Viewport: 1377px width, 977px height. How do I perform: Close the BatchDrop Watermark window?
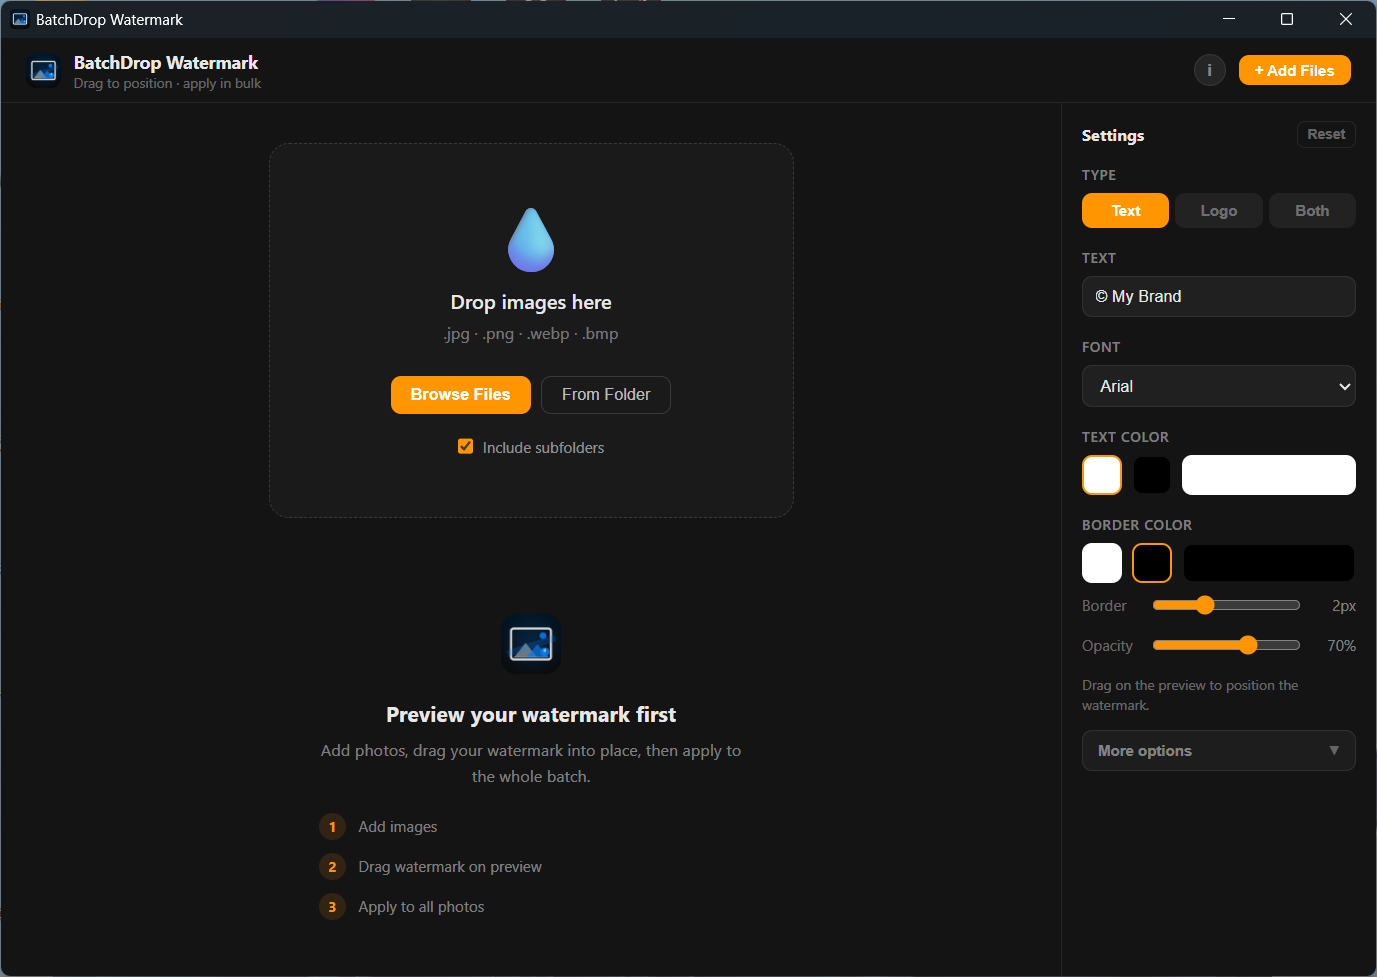click(1346, 19)
